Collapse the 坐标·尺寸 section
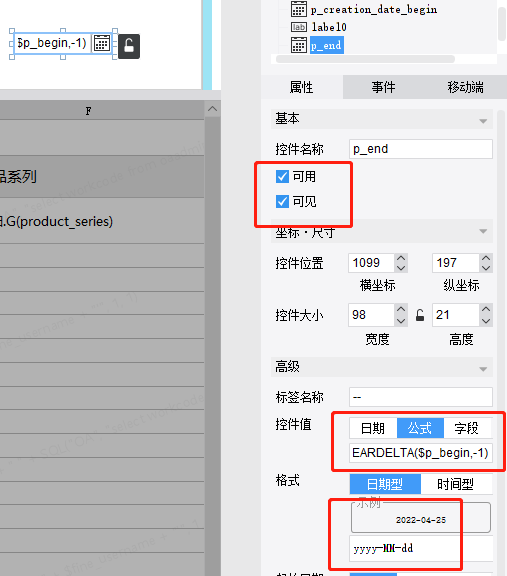The width and height of the screenshot is (507, 576). click(483, 231)
